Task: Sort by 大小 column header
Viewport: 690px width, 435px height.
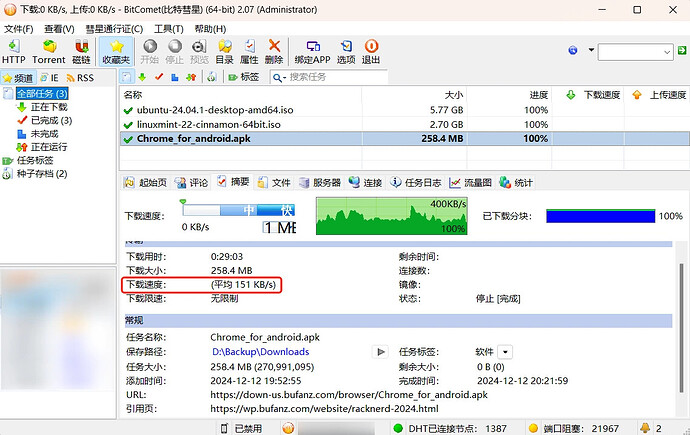Action: coord(414,95)
